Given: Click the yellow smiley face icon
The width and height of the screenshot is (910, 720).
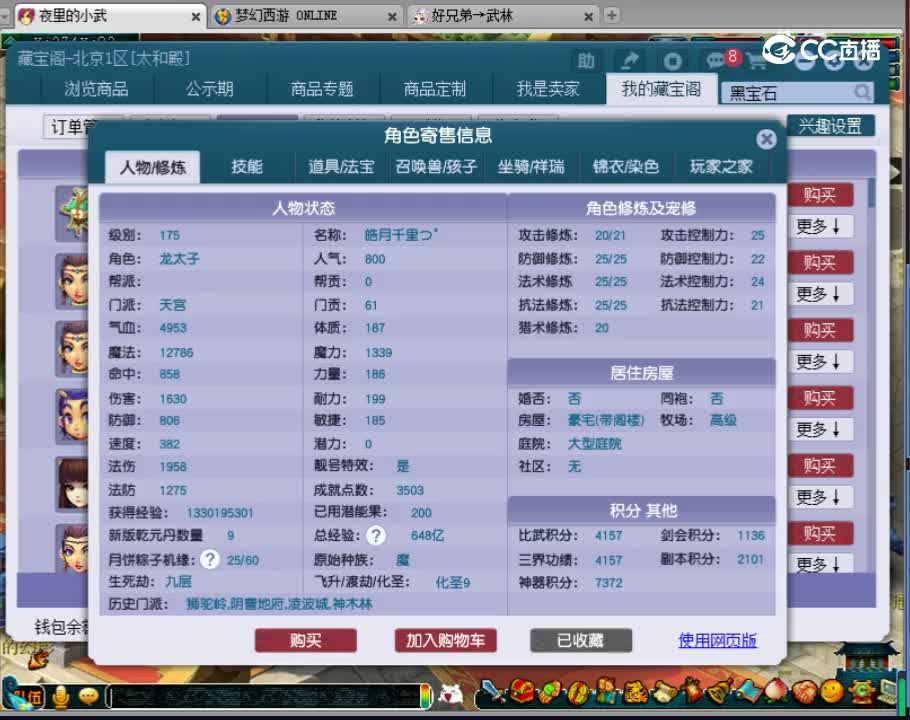Looking at the screenshot, I should [x=832, y=692].
